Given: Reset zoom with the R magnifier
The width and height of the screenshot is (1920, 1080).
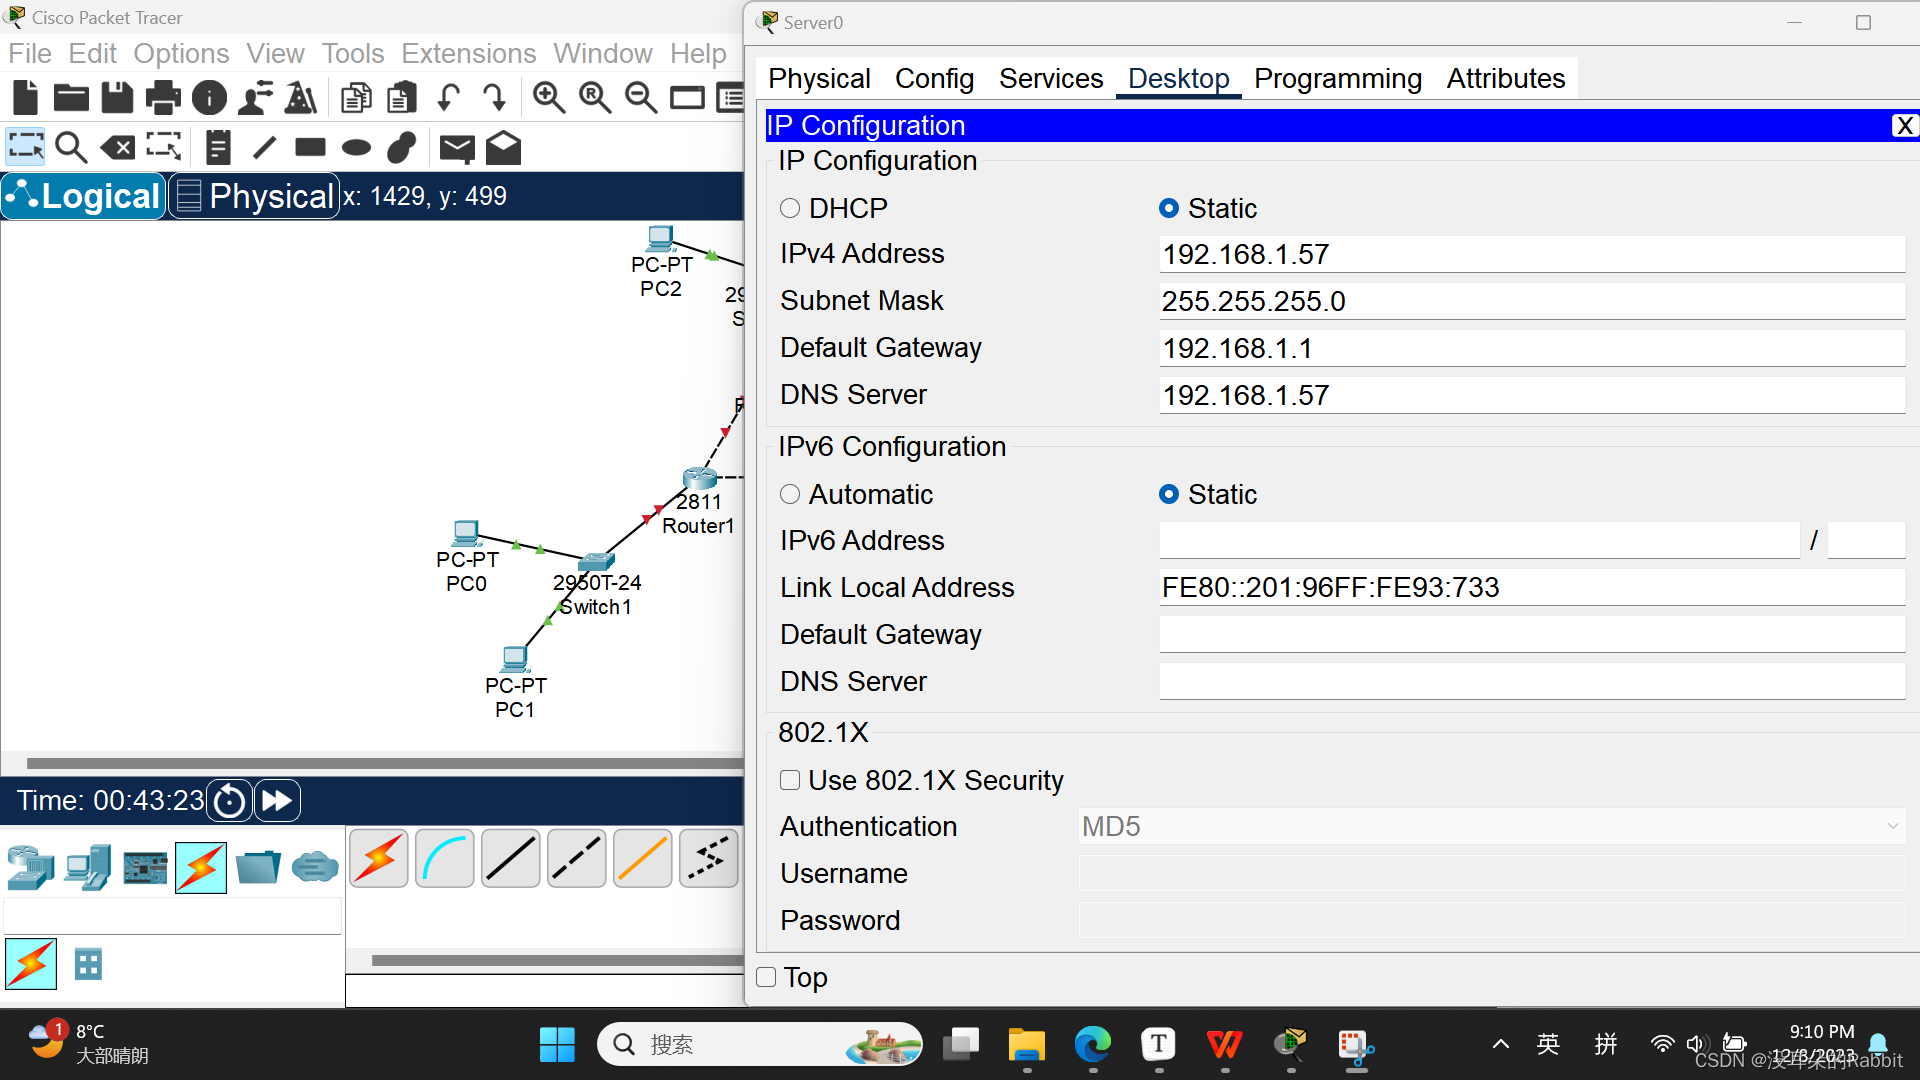Looking at the screenshot, I should (x=595, y=97).
